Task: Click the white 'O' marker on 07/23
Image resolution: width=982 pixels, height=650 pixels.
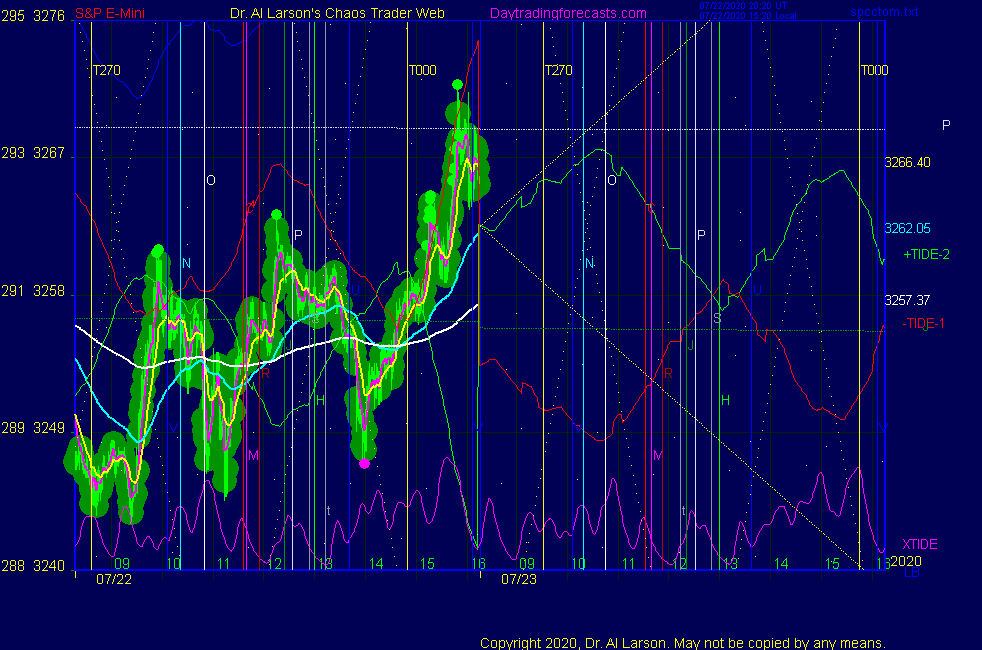Action: tap(612, 180)
